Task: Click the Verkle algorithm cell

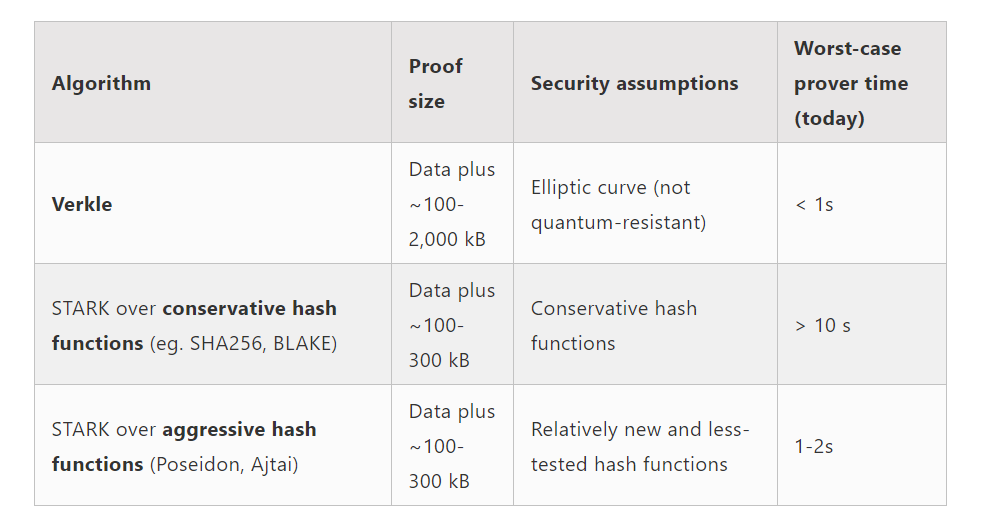Action: [213, 203]
